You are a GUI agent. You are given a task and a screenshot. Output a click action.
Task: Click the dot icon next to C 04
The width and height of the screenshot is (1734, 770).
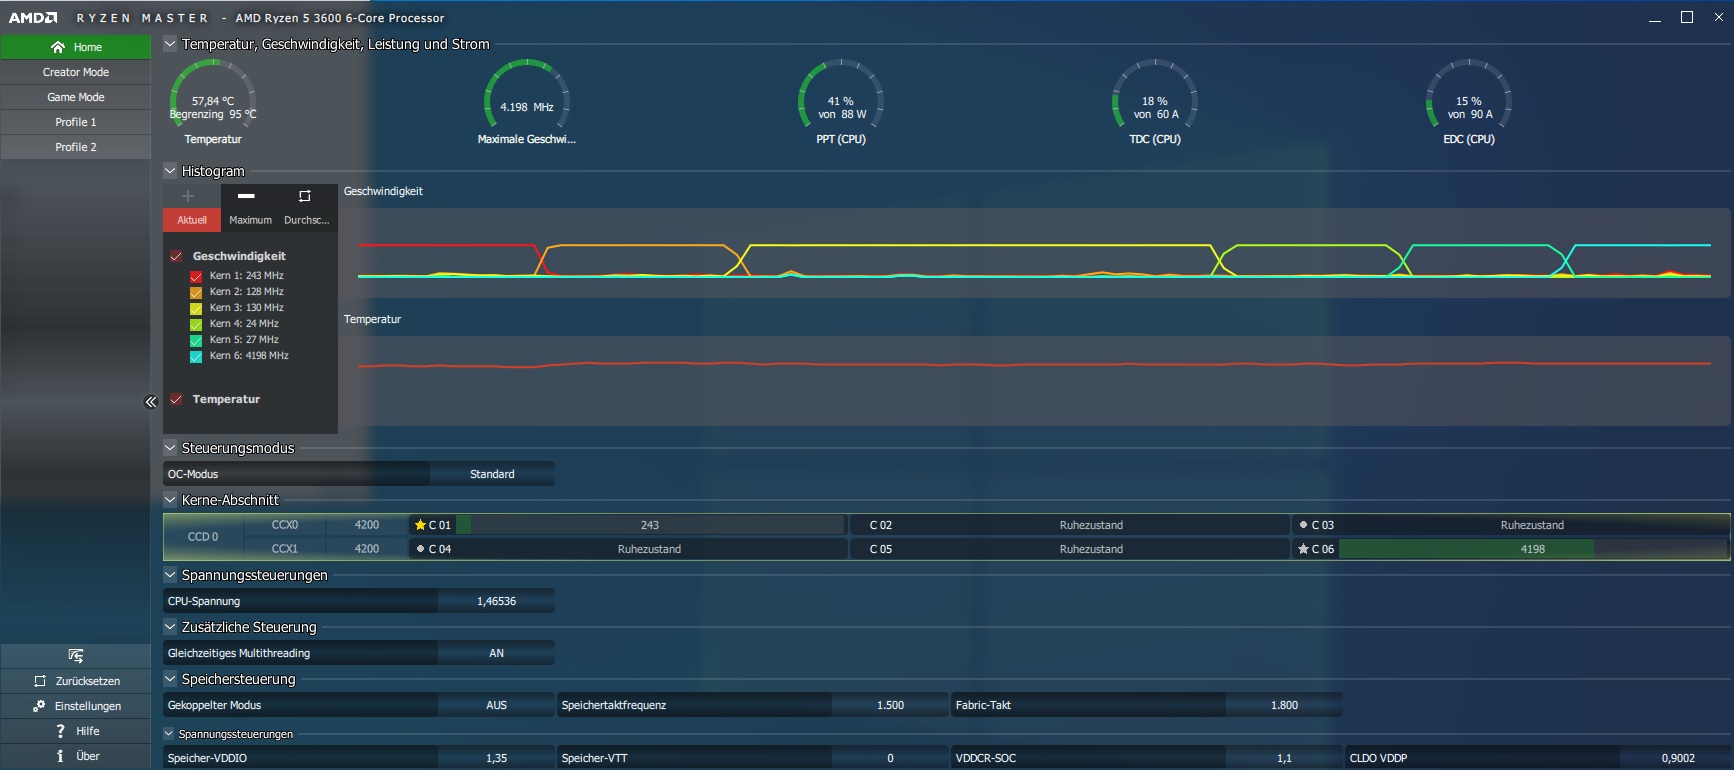tap(420, 549)
